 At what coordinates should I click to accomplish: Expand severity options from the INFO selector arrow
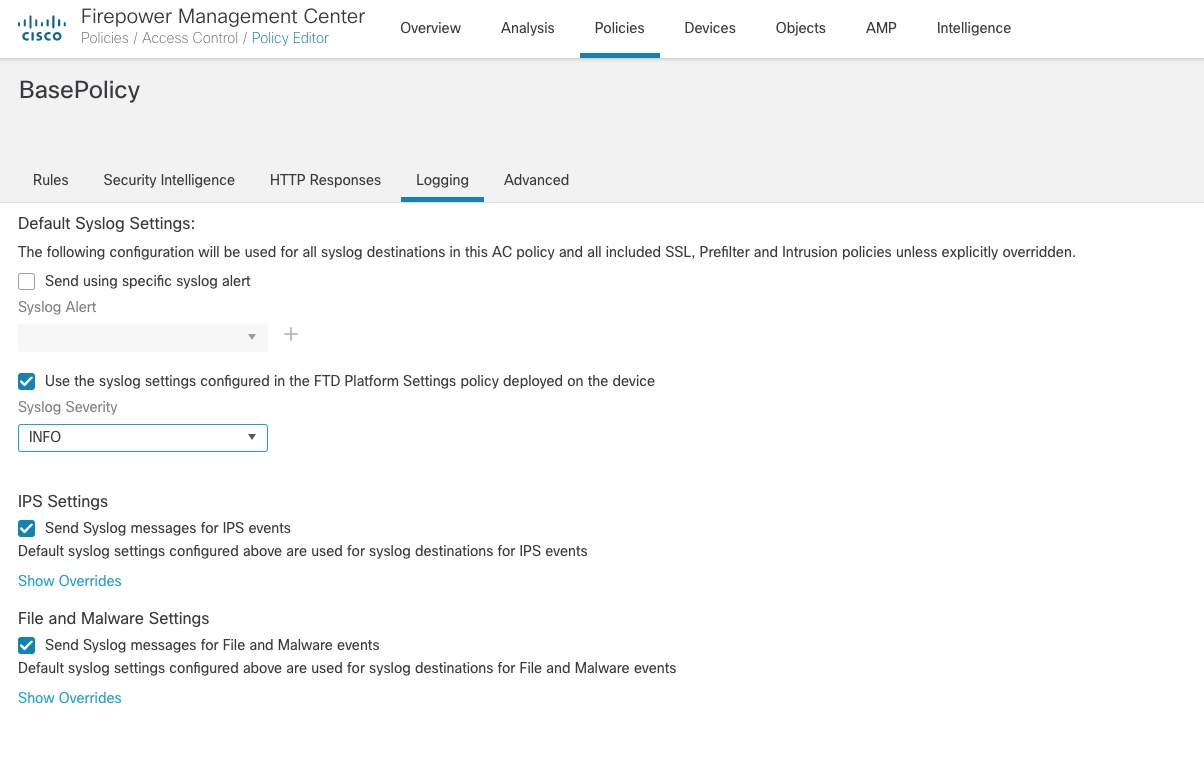coord(252,437)
